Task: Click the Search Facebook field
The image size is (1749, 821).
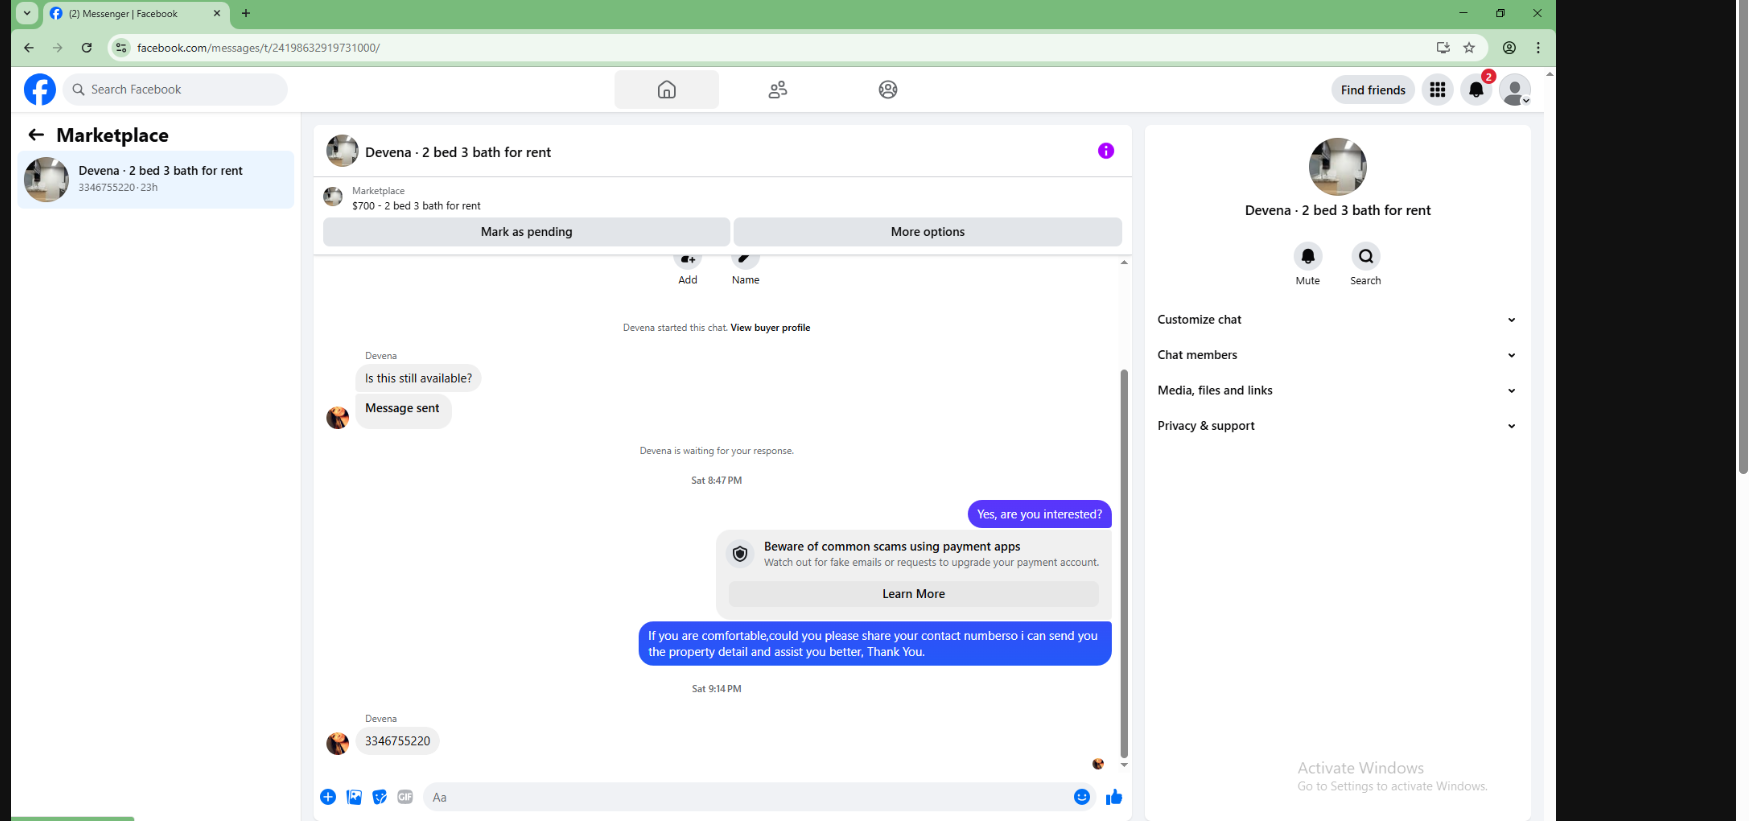Action: (x=175, y=89)
